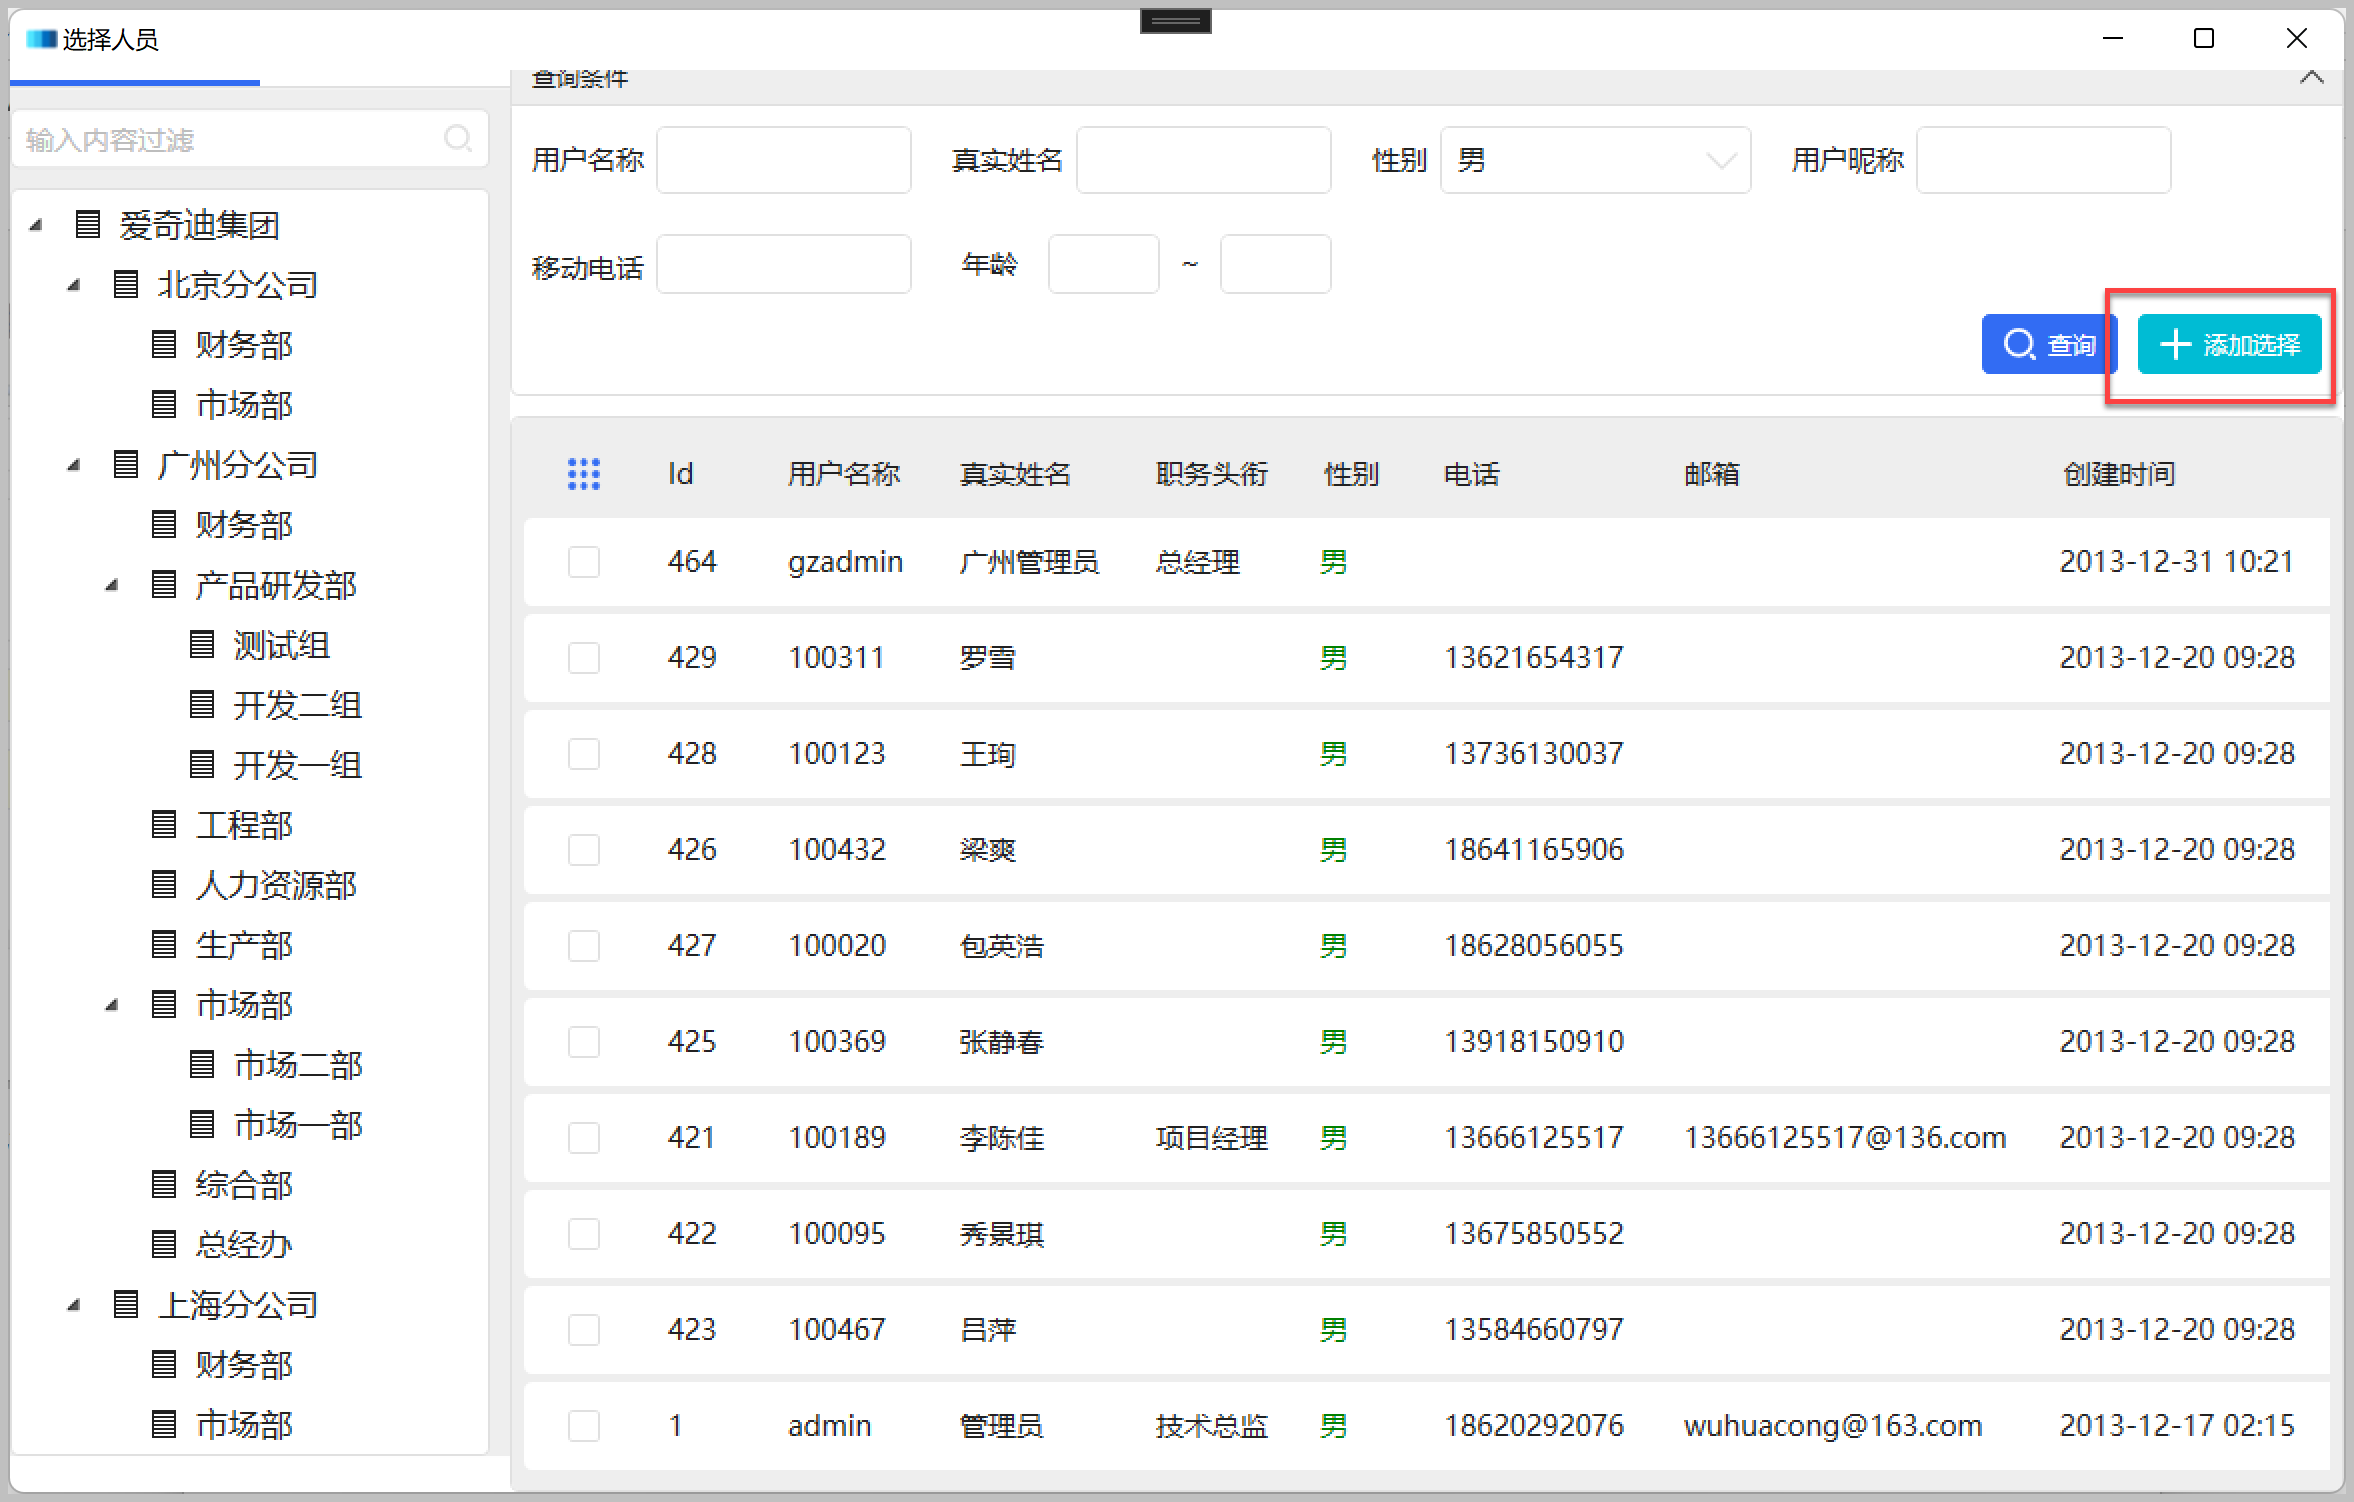Screen dimensions: 2354x1502
Task: Select the checkbox for admin row
Action: (x=584, y=1426)
